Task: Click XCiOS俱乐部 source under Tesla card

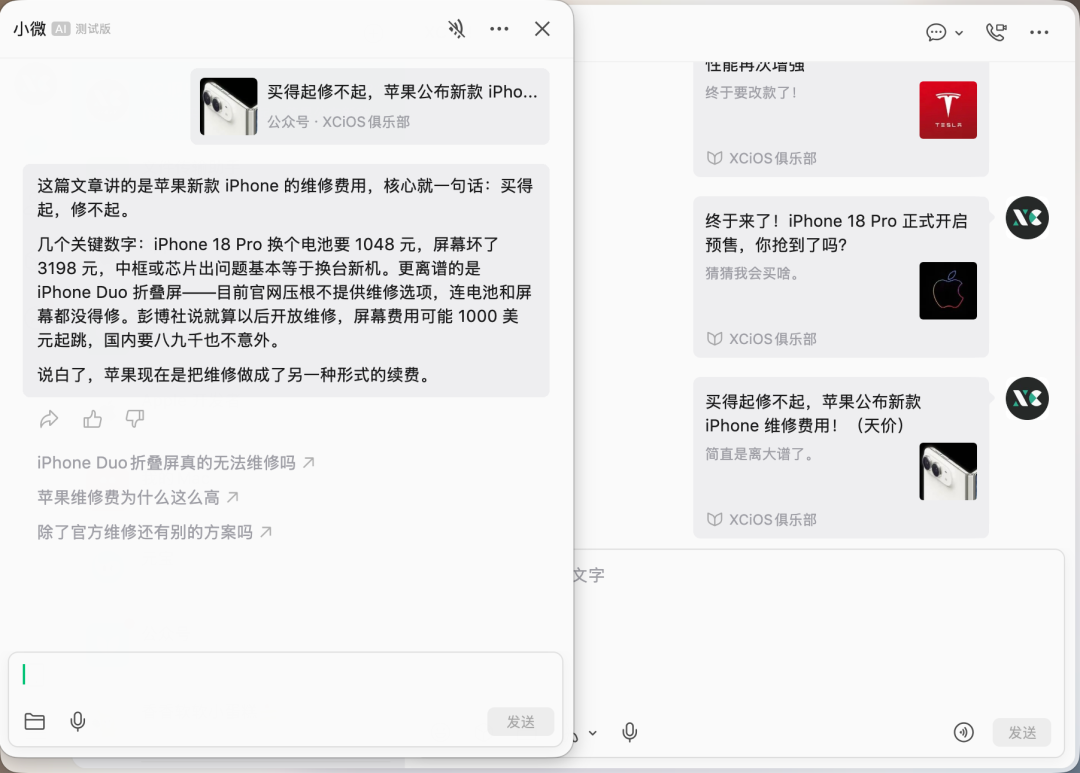Action: click(762, 158)
